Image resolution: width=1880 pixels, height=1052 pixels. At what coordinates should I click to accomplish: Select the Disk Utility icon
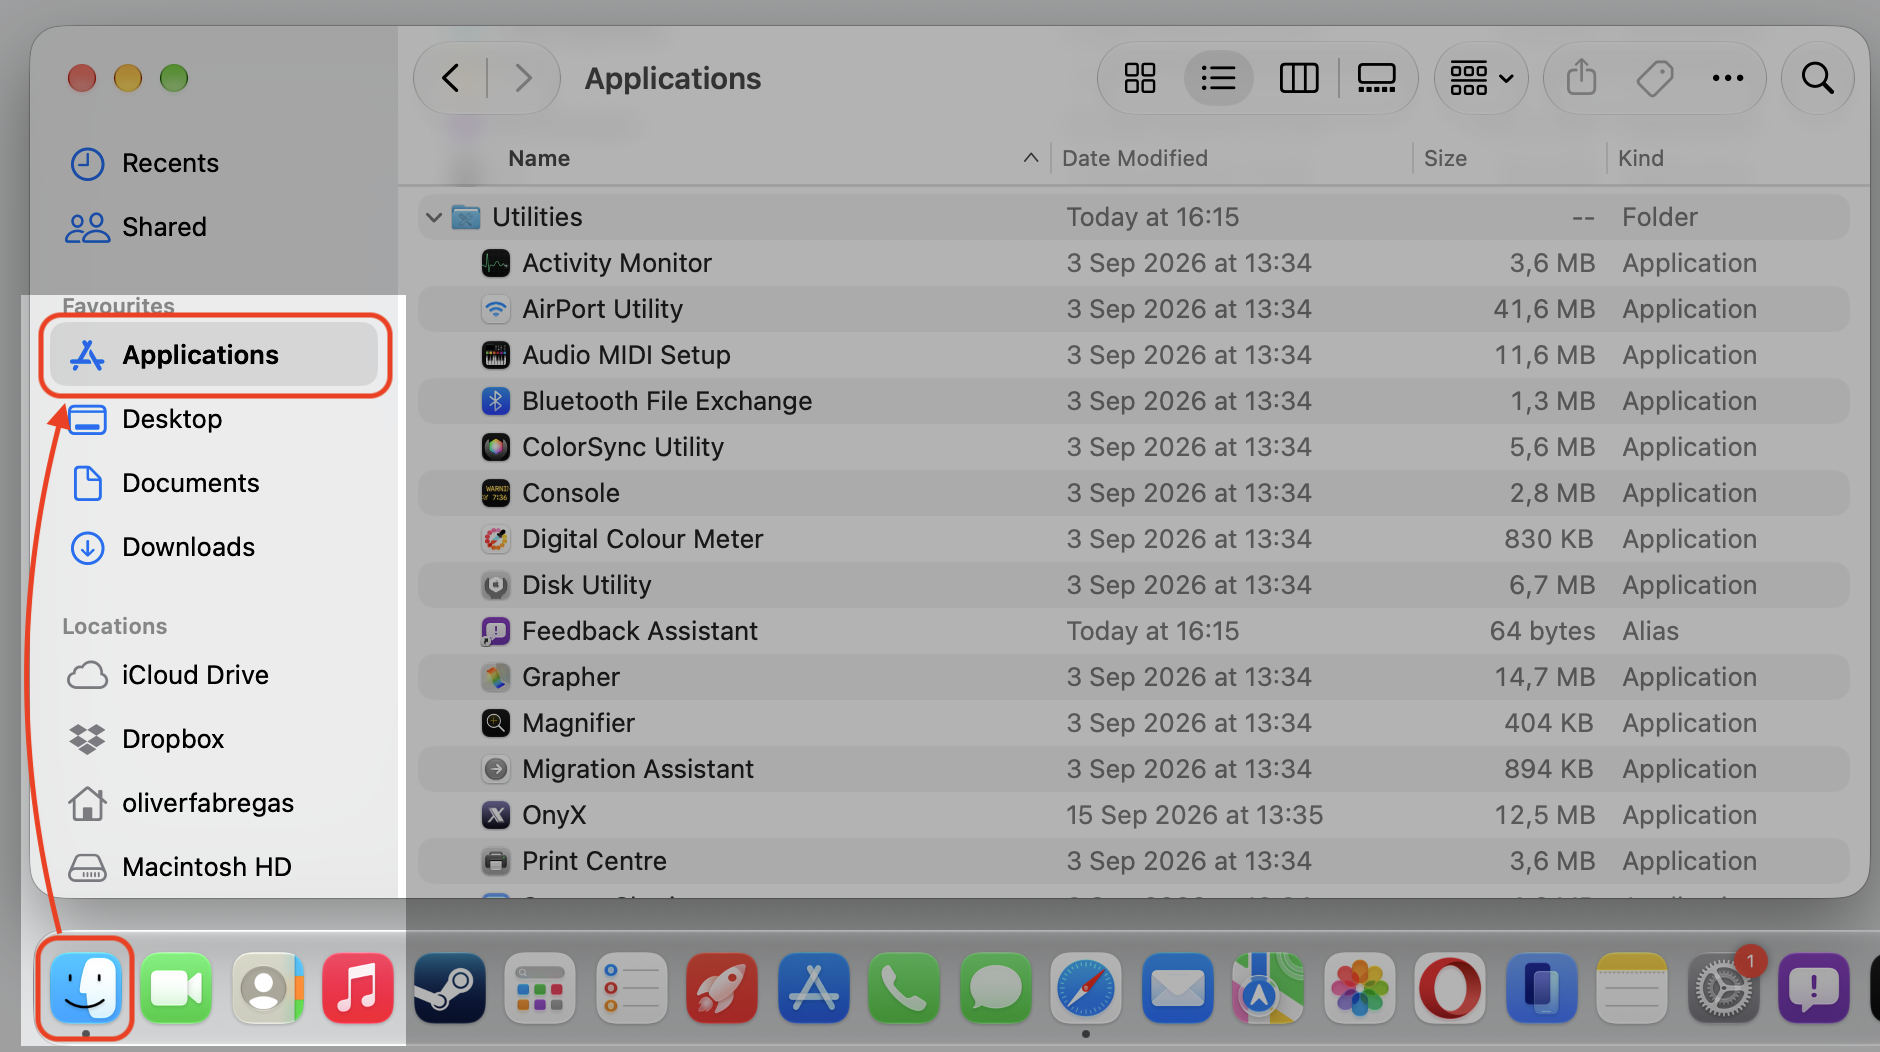pyautogui.click(x=496, y=585)
